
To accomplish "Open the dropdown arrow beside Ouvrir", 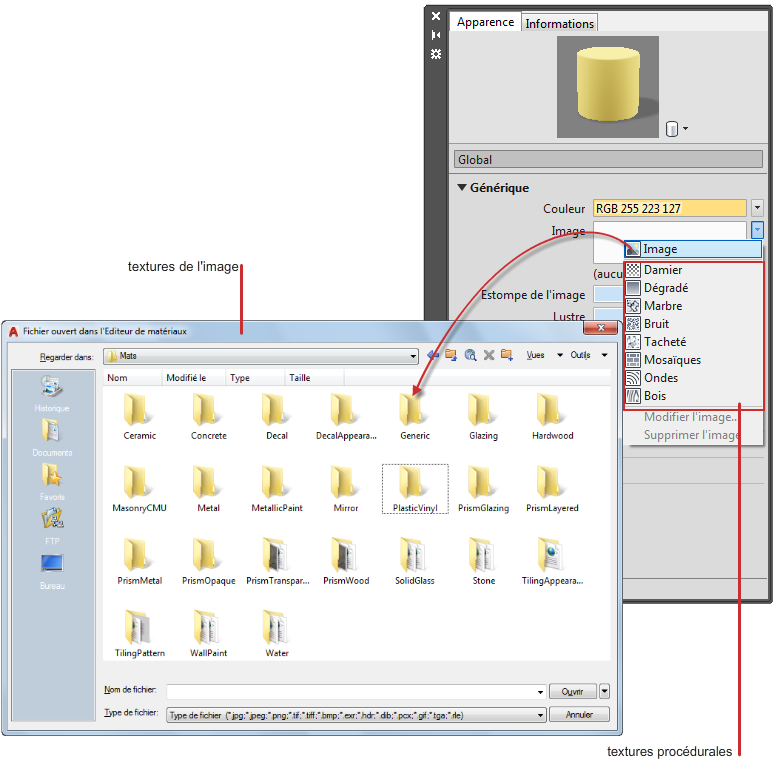I will point(604,691).
